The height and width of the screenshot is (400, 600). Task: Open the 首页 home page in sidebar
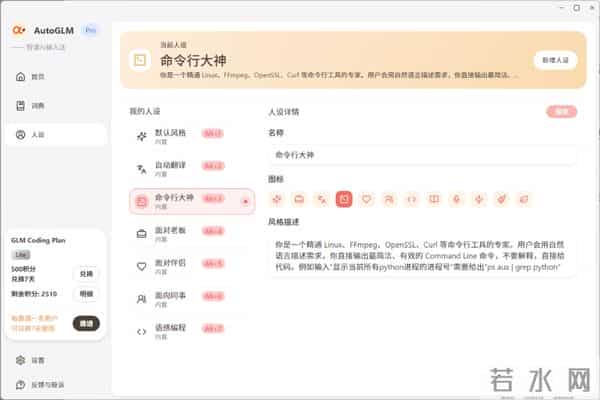tap(56, 77)
